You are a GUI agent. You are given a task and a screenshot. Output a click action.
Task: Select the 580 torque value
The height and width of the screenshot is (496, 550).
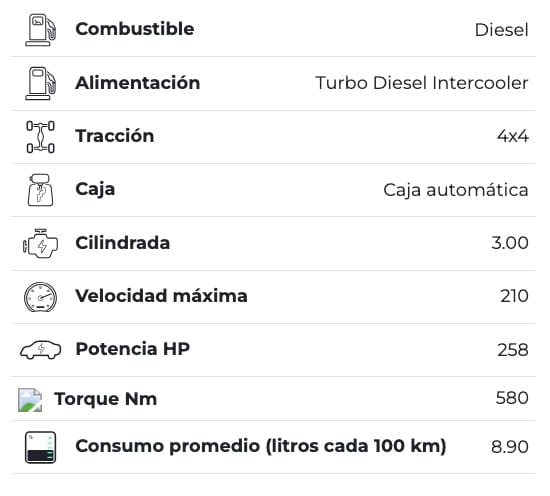click(512, 398)
